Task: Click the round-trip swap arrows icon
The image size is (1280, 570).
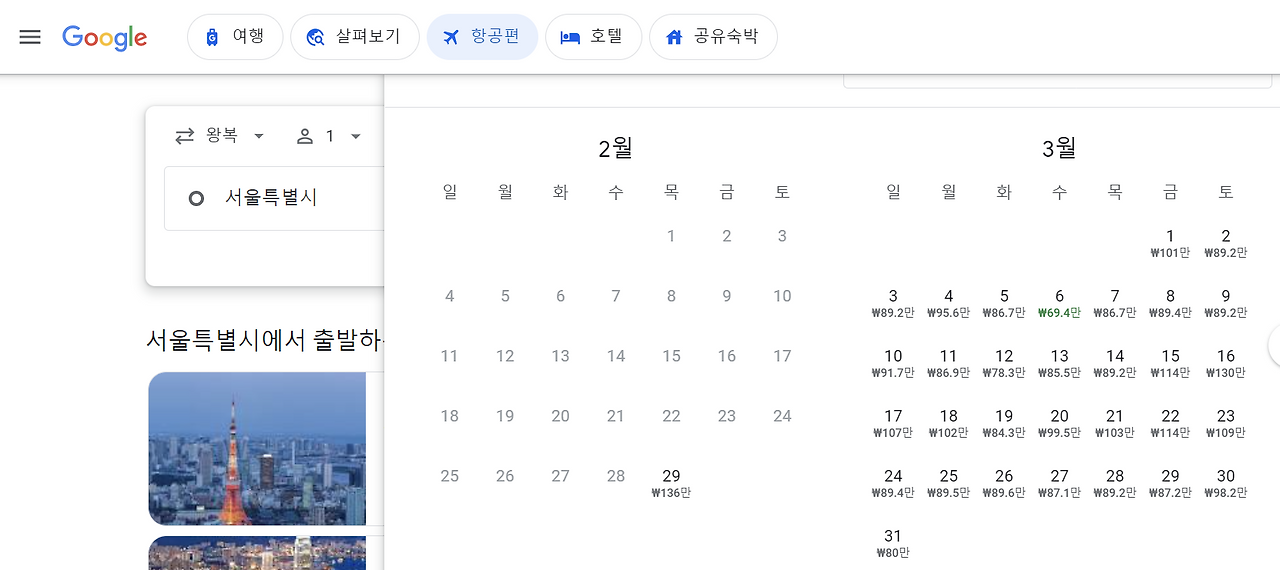Action: (x=185, y=136)
